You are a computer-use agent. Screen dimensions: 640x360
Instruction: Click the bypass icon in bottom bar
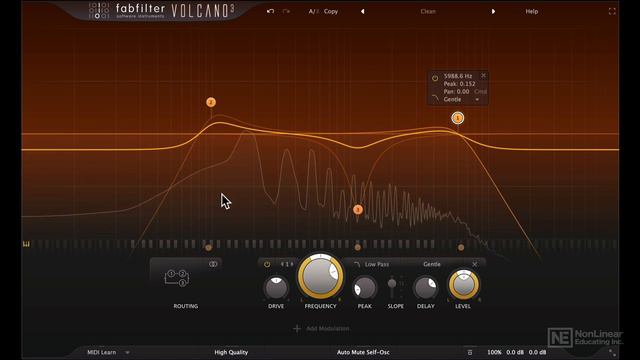pos(470,352)
